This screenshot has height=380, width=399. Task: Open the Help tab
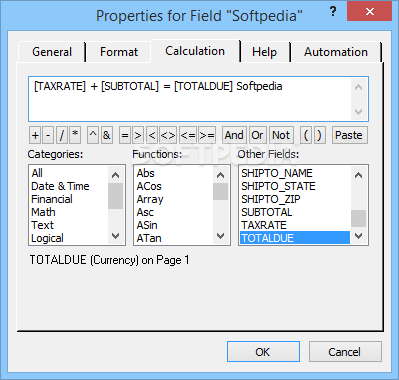point(264,52)
